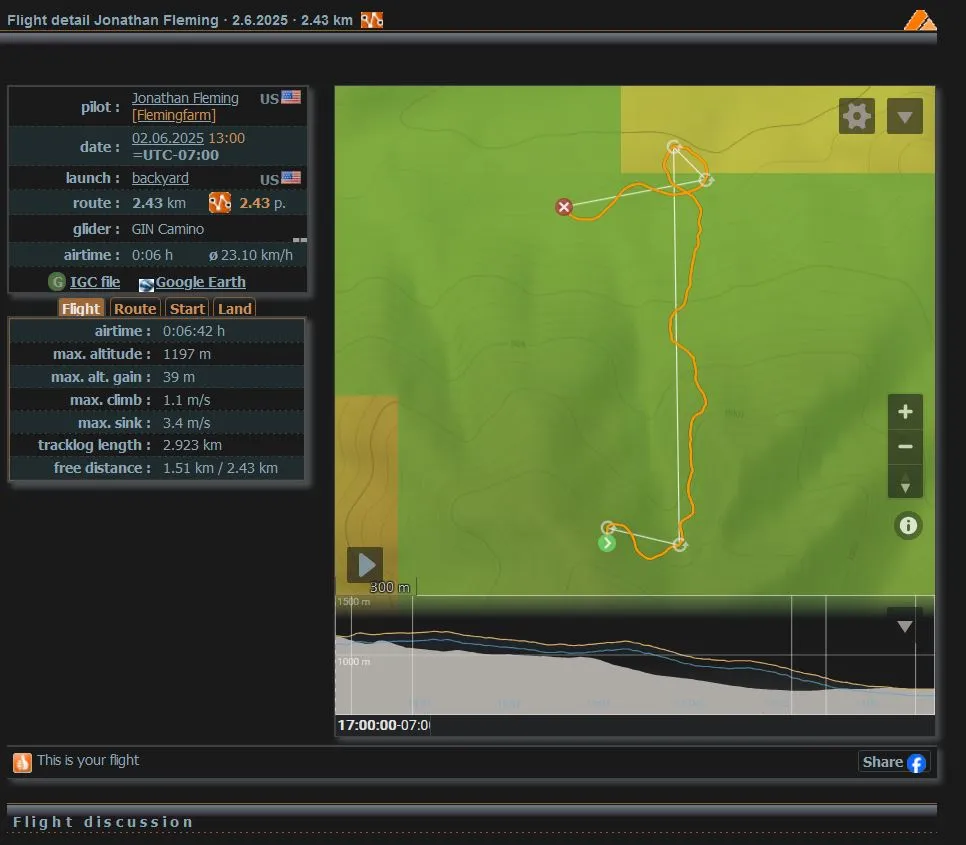Select the Flight tab

[x=81, y=308]
